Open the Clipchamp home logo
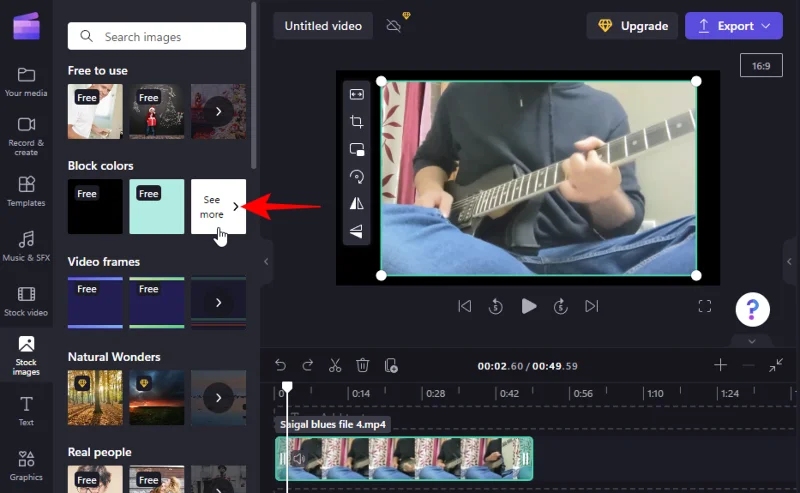The width and height of the screenshot is (800, 493). click(26, 26)
